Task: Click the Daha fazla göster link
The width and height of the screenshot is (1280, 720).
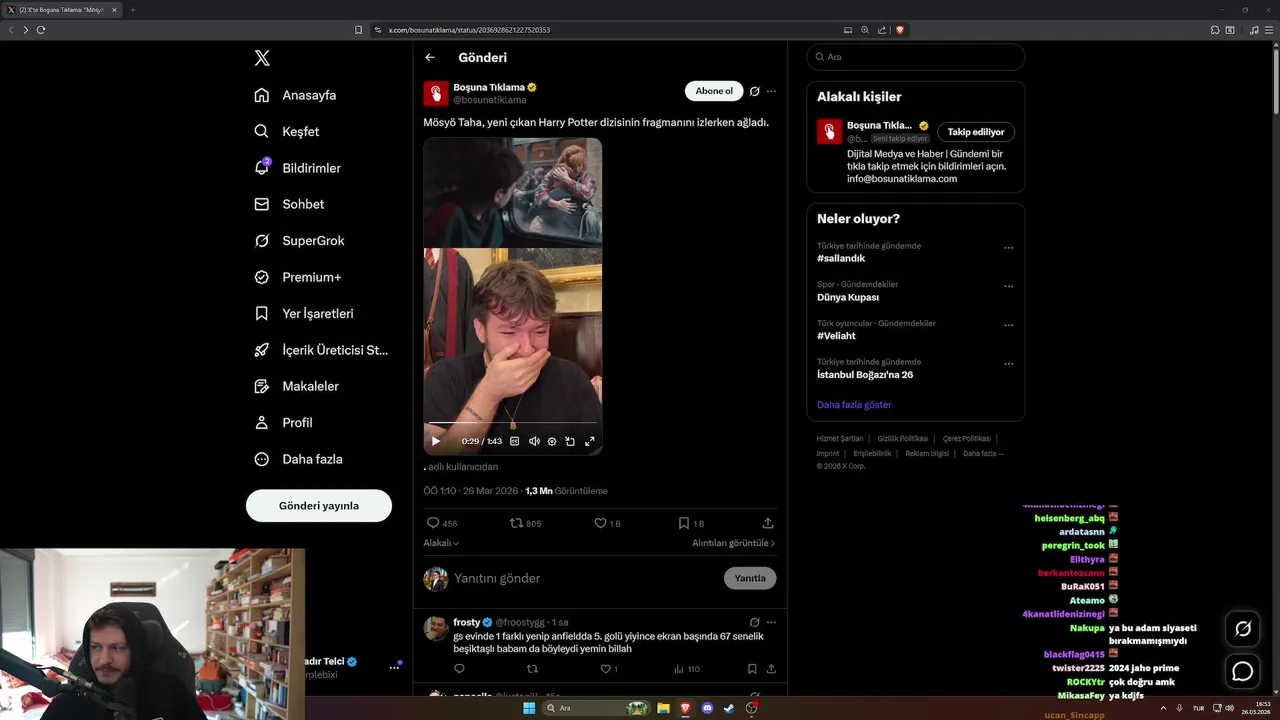Action: click(854, 405)
